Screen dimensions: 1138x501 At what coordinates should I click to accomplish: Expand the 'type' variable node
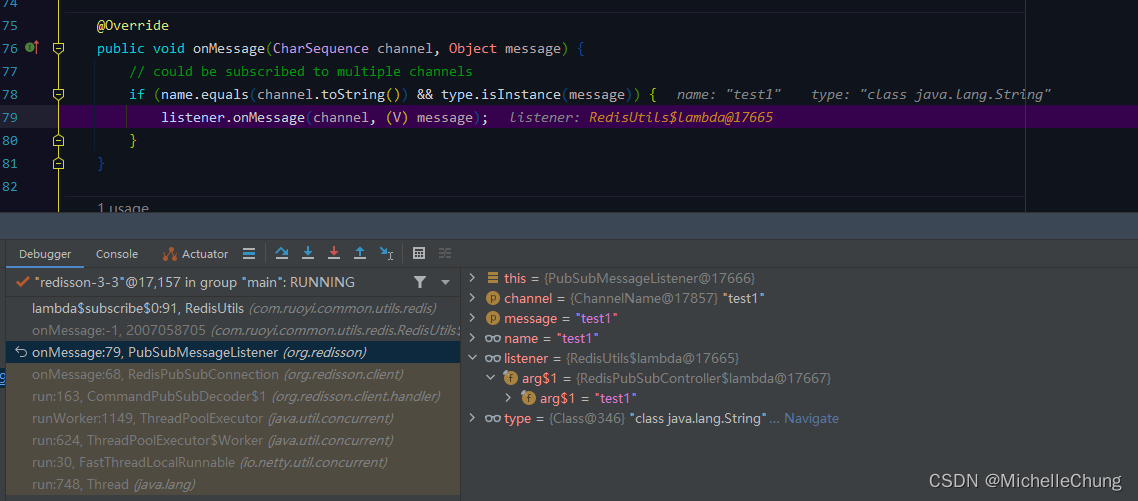472,418
